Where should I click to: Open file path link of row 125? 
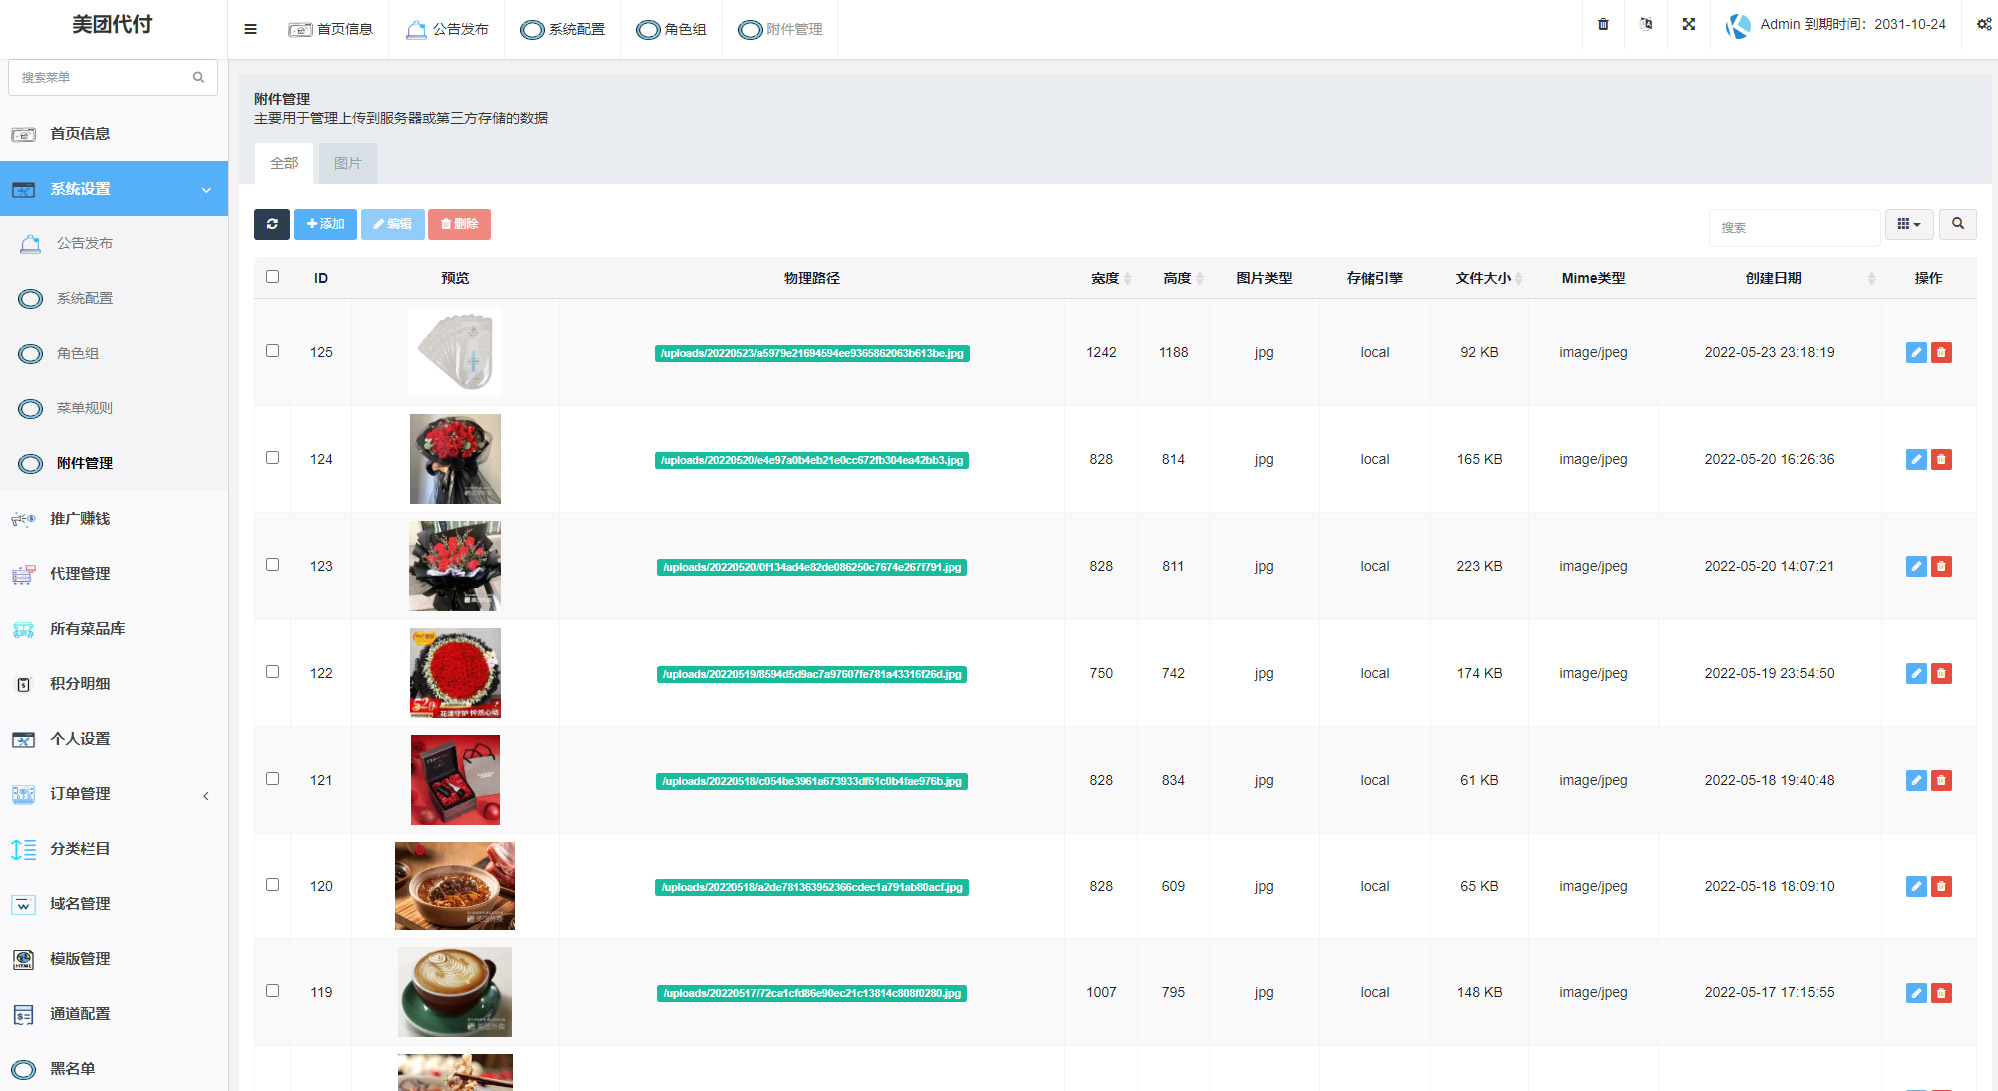click(x=812, y=353)
